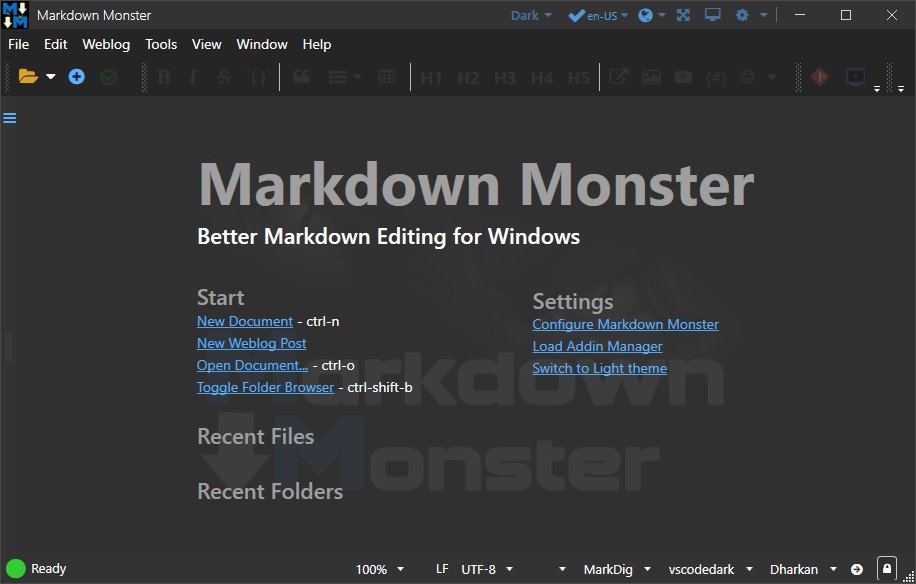
Task: Open Configure Markdown Monster link
Action: point(625,324)
